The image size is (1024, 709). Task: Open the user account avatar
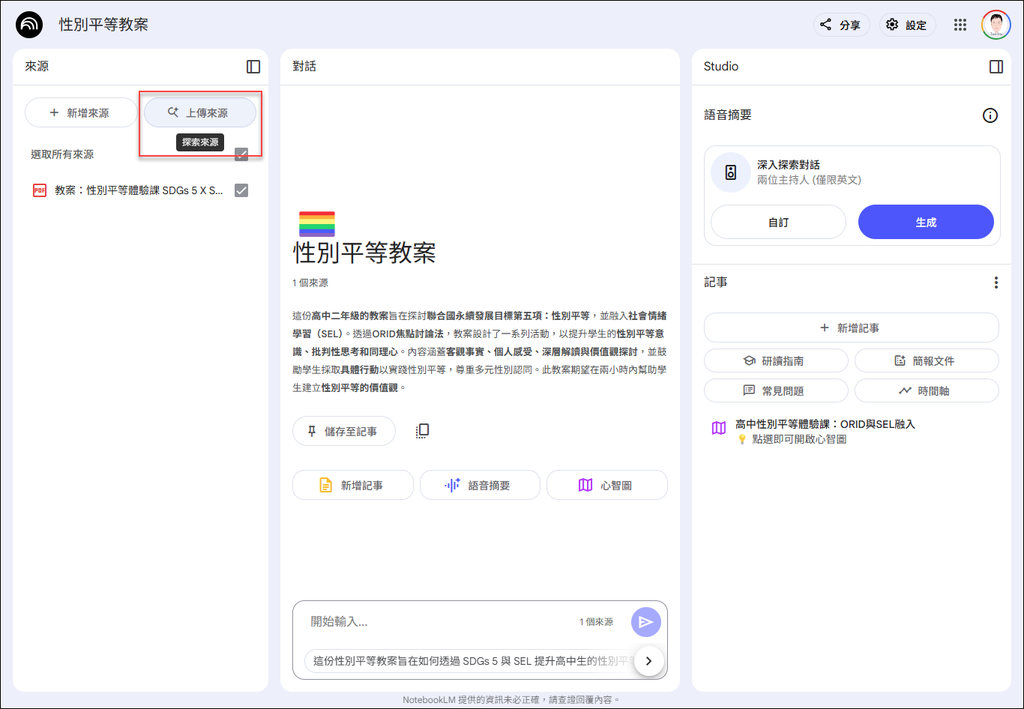pyautogui.click(x=996, y=25)
